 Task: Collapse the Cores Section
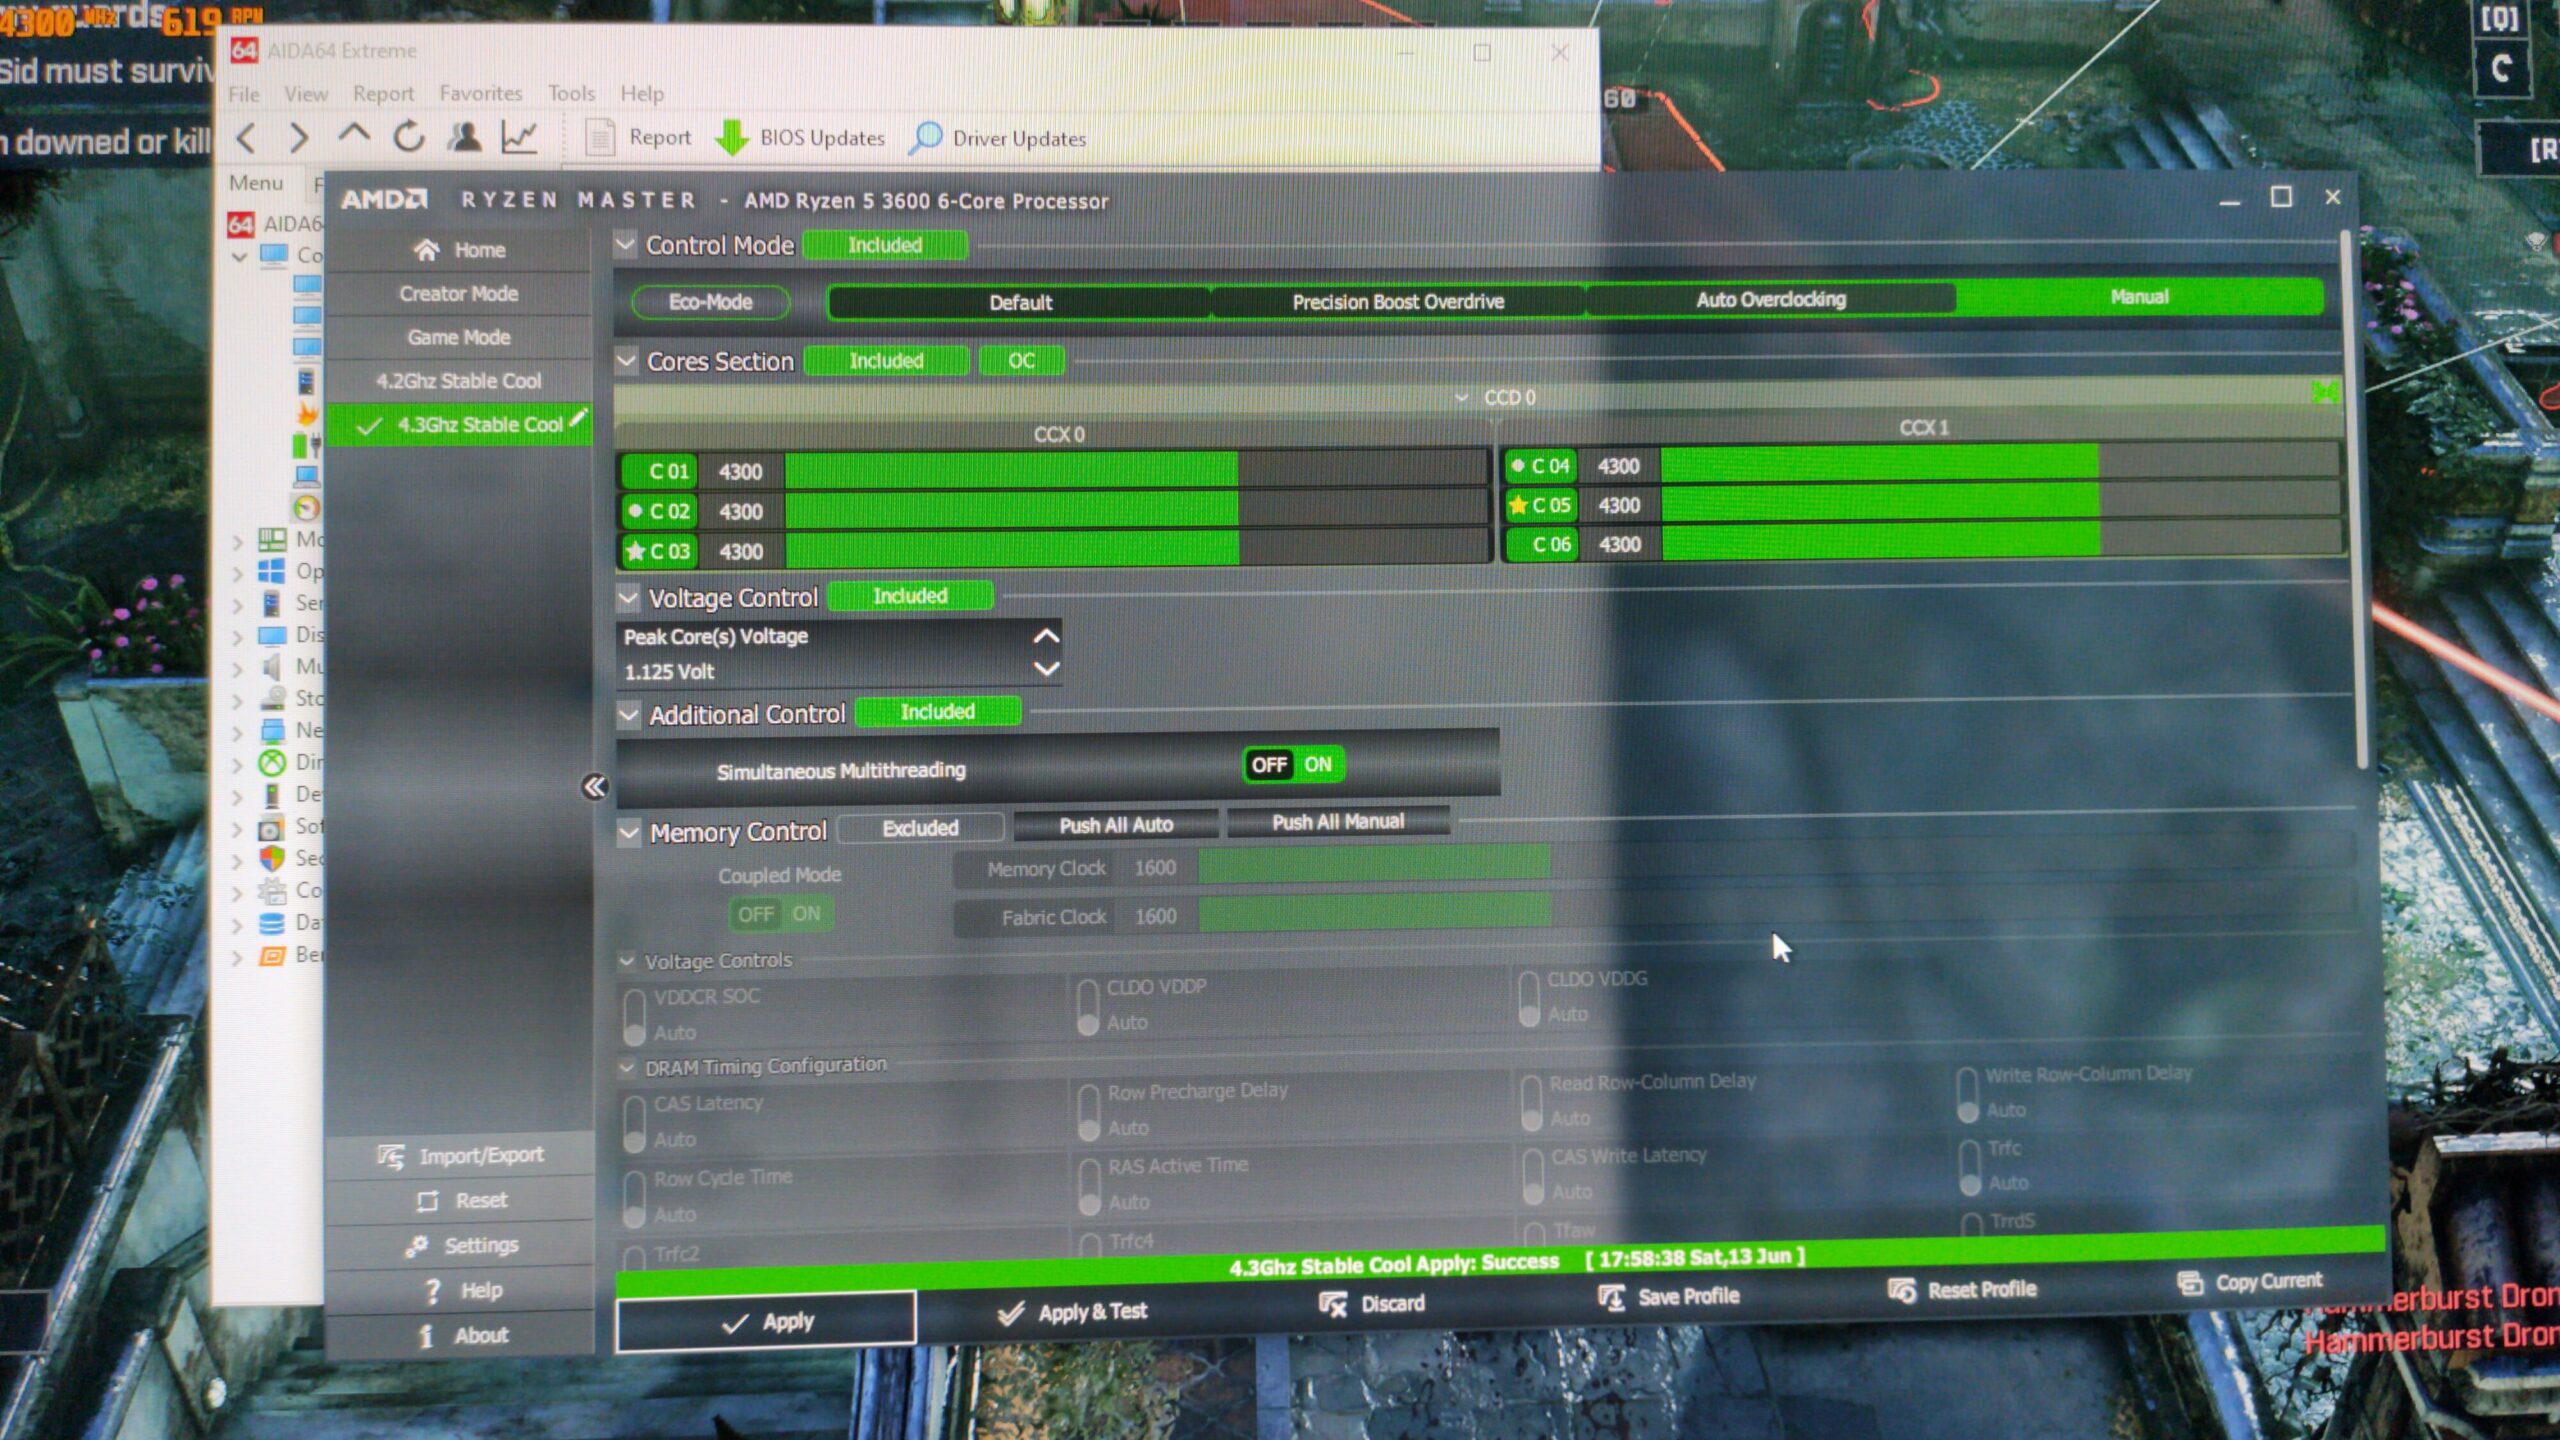click(x=627, y=360)
